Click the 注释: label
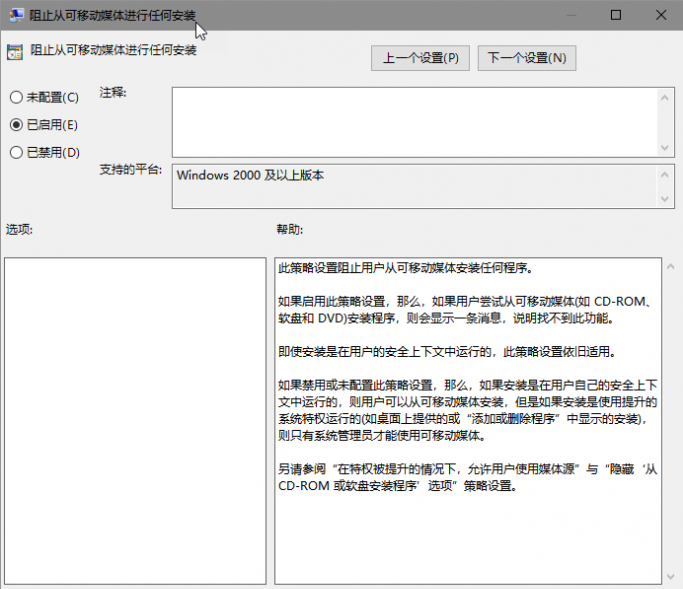683x589 pixels. click(113, 93)
